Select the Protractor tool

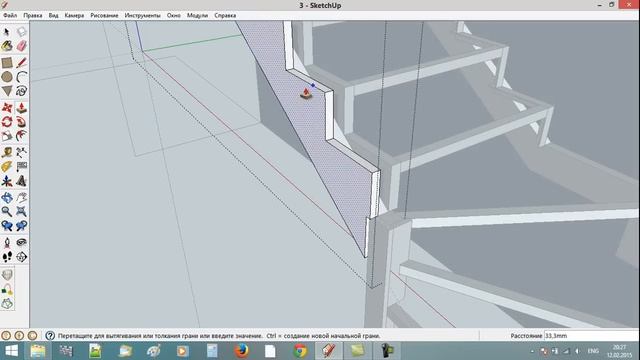7,167
